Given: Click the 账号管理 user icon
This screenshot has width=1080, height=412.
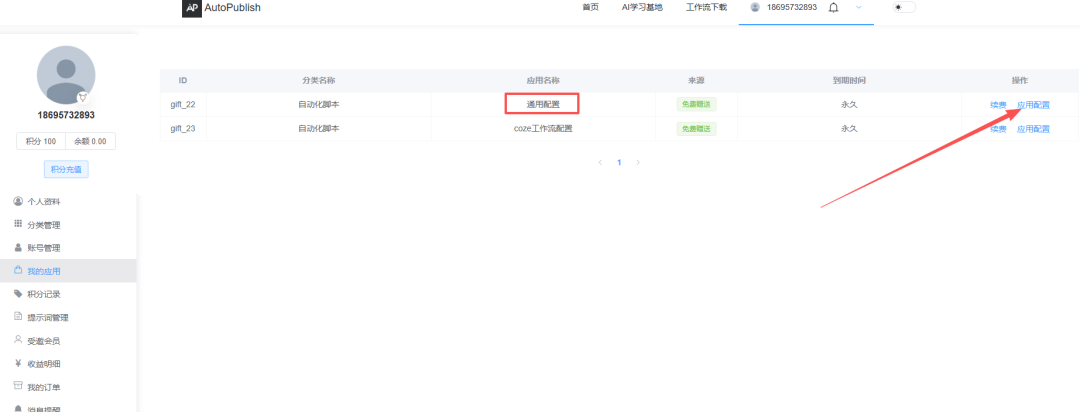Looking at the screenshot, I should tap(18, 247).
